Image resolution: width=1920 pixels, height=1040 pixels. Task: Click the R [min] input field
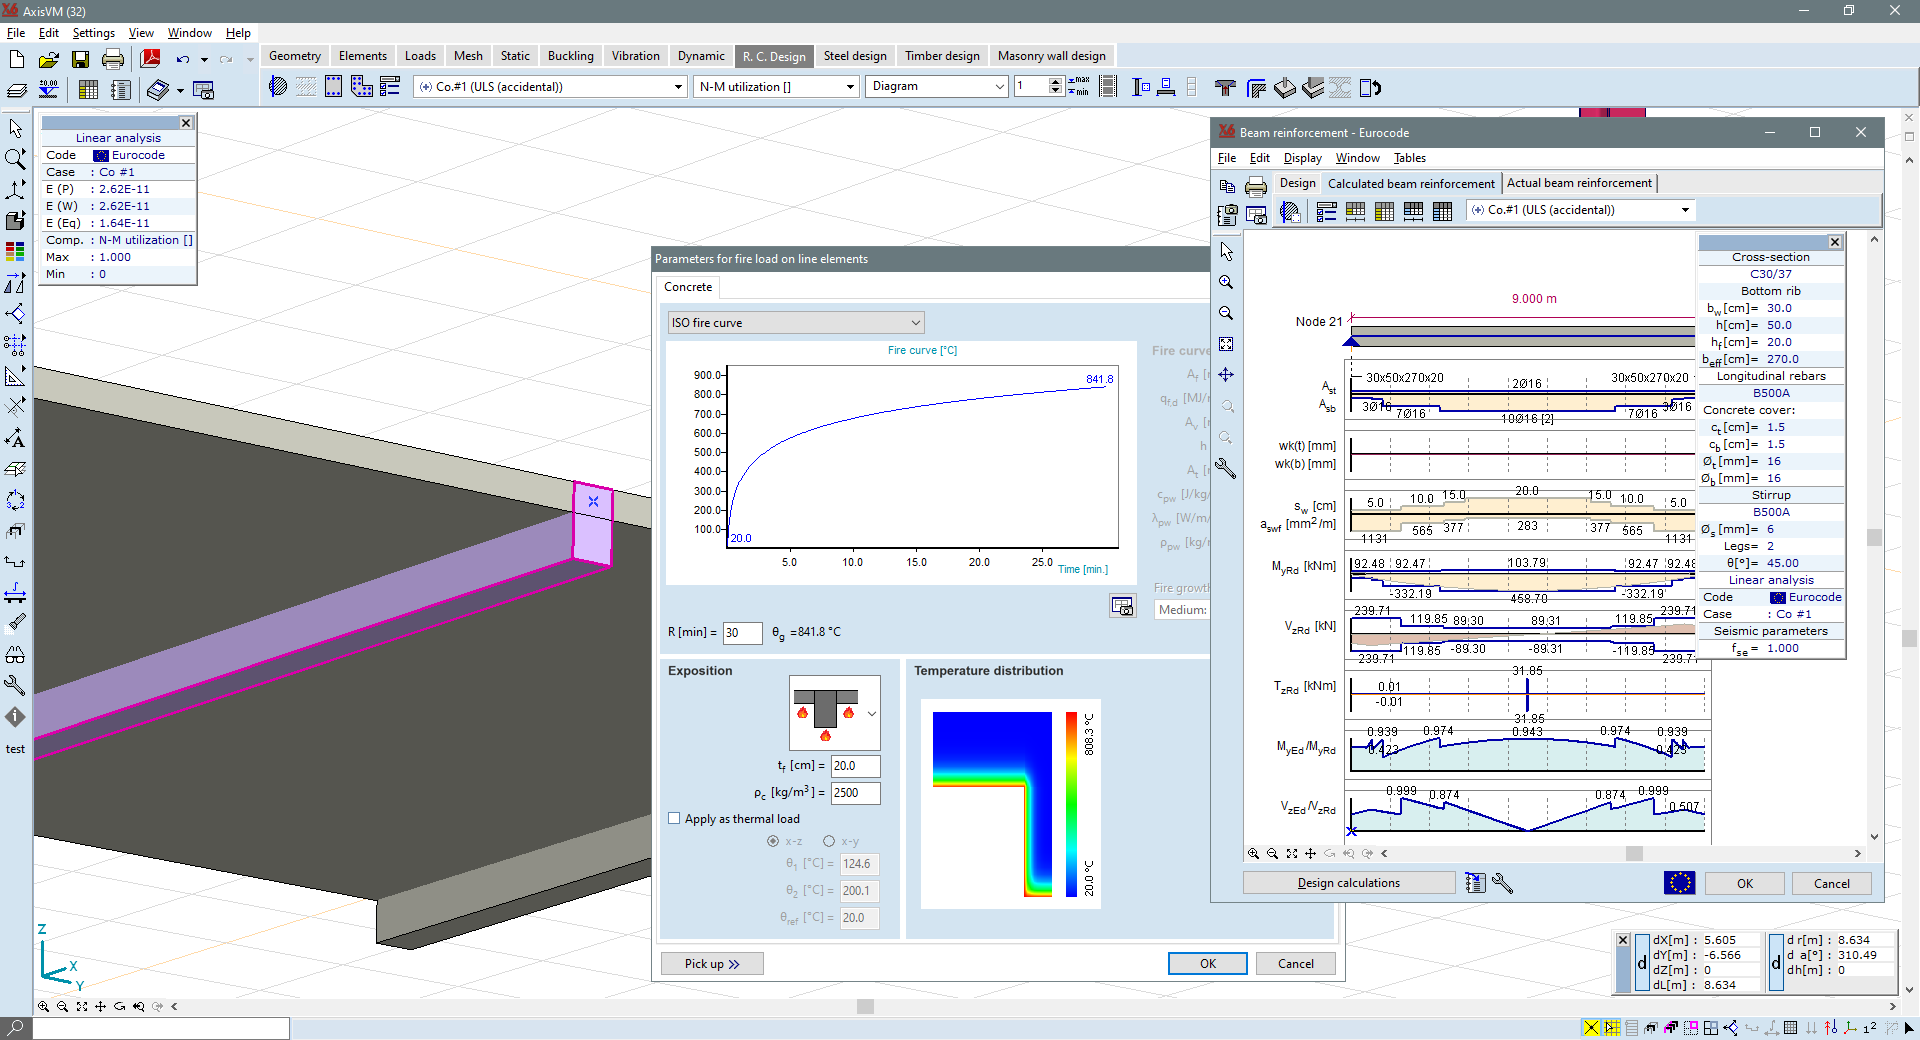742,633
